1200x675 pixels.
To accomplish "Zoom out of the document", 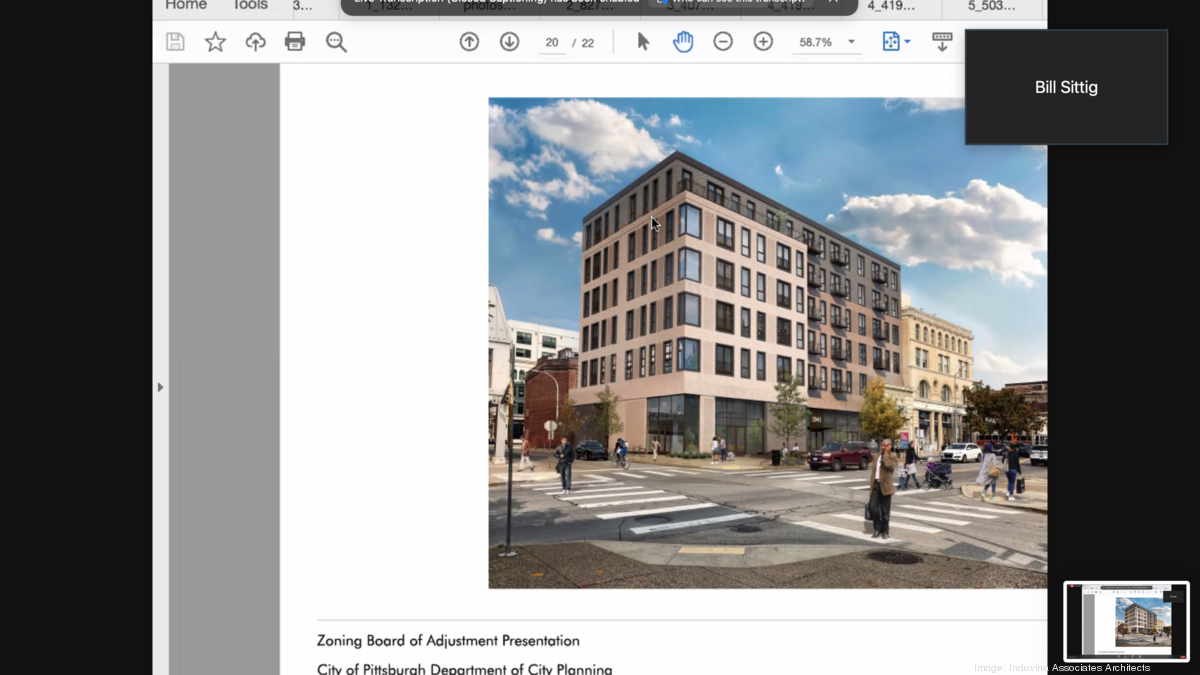I will coord(723,41).
